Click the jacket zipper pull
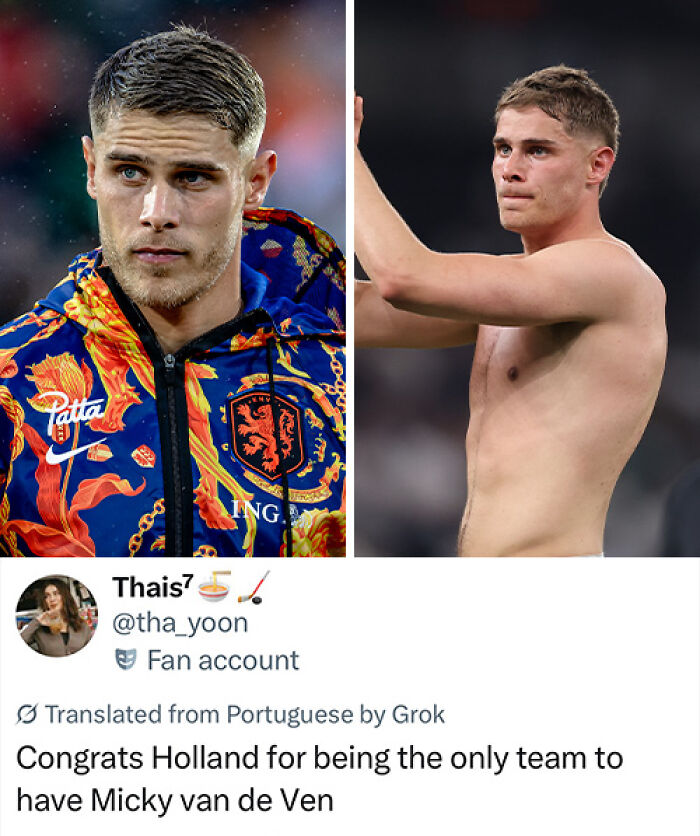This screenshot has height=836, width=700. pos(170,361)
